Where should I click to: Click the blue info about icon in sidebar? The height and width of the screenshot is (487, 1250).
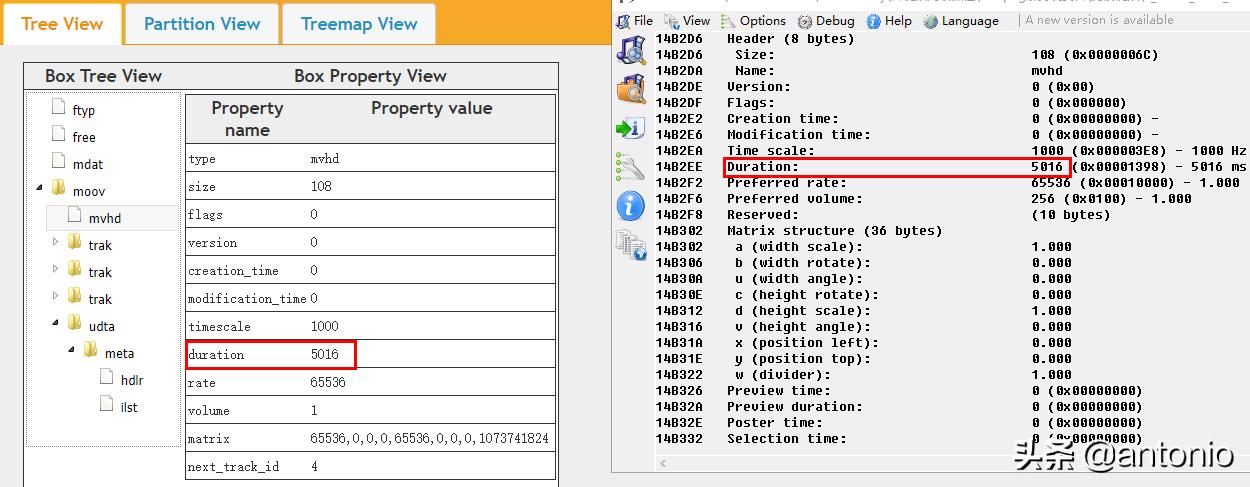pyautogui.click(x=630, y=206)
